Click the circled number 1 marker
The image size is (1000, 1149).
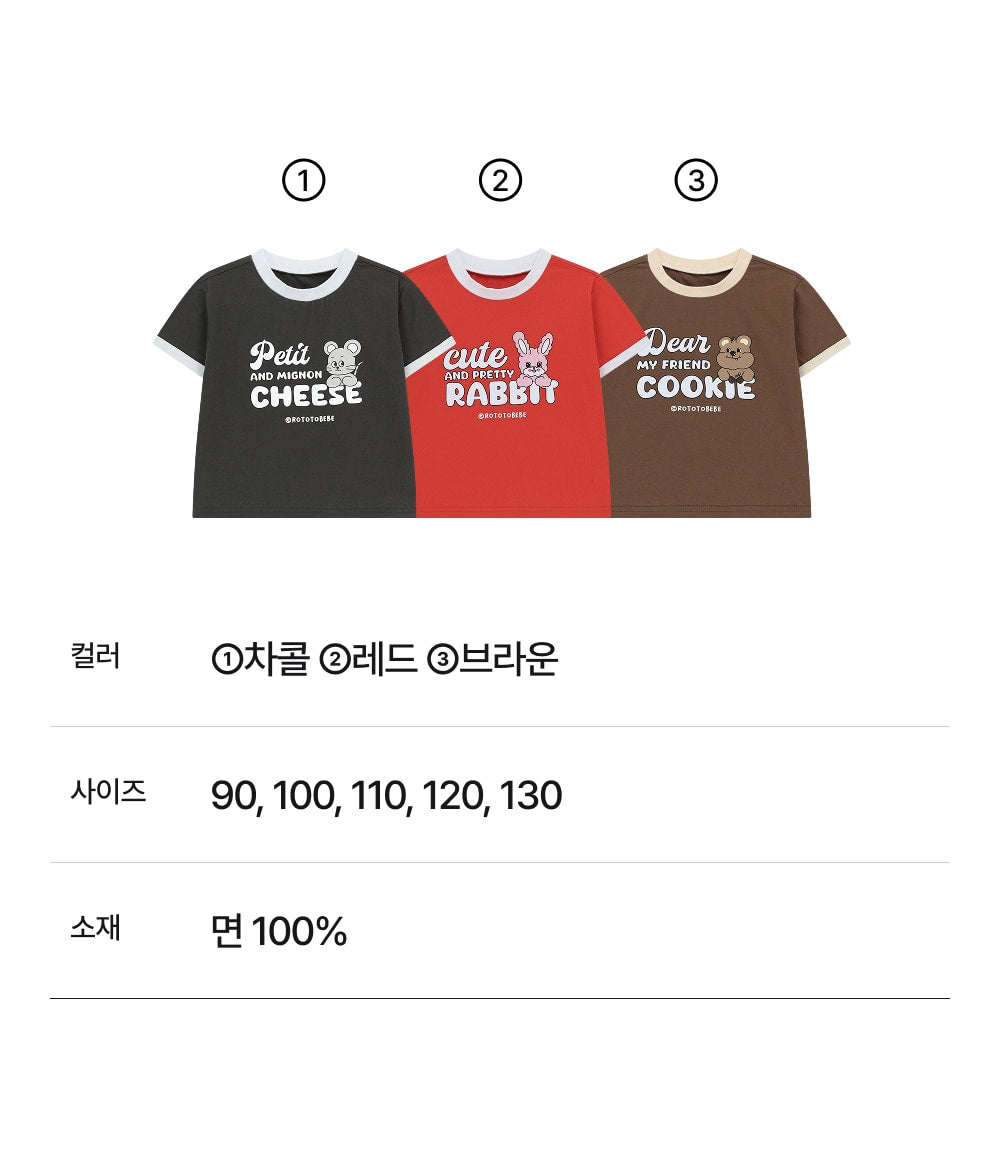[x=304, y=182]
